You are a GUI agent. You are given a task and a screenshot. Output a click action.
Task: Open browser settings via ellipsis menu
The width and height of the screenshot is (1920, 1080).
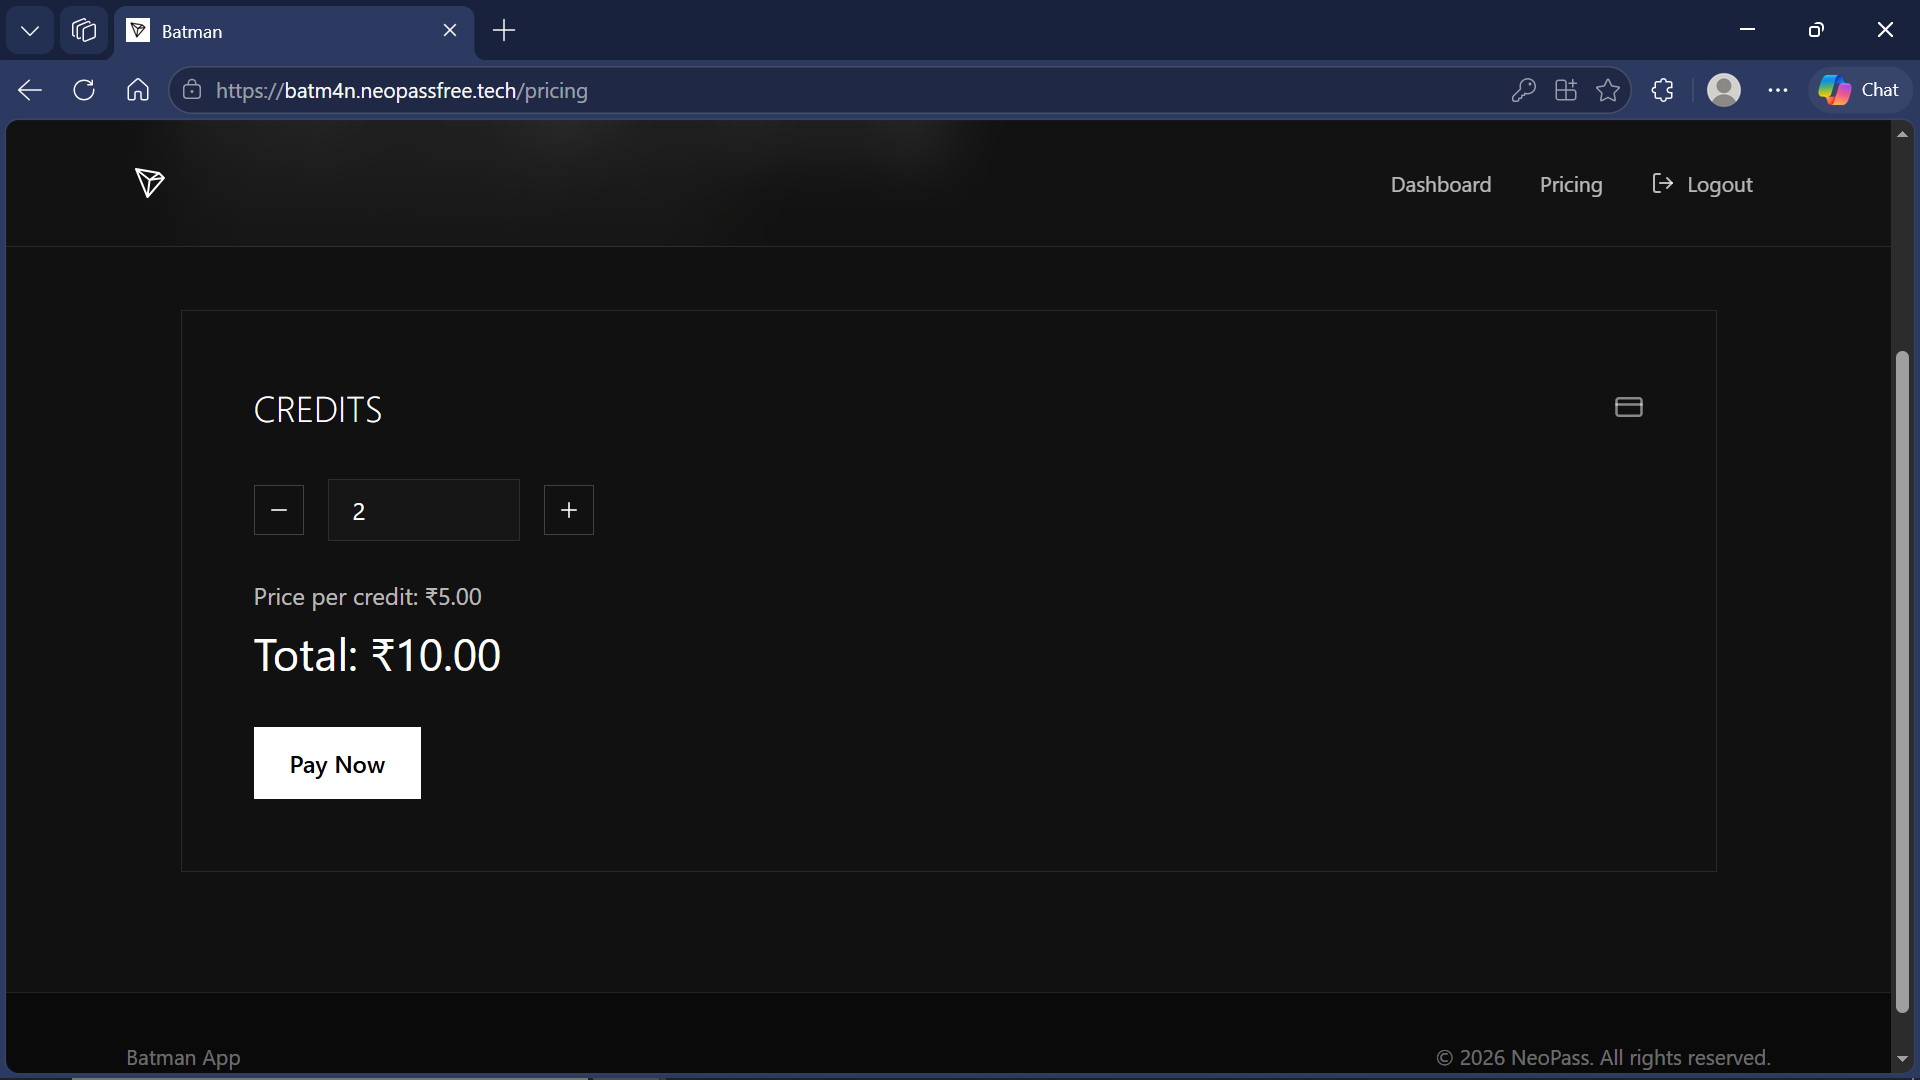point(1780,90)
